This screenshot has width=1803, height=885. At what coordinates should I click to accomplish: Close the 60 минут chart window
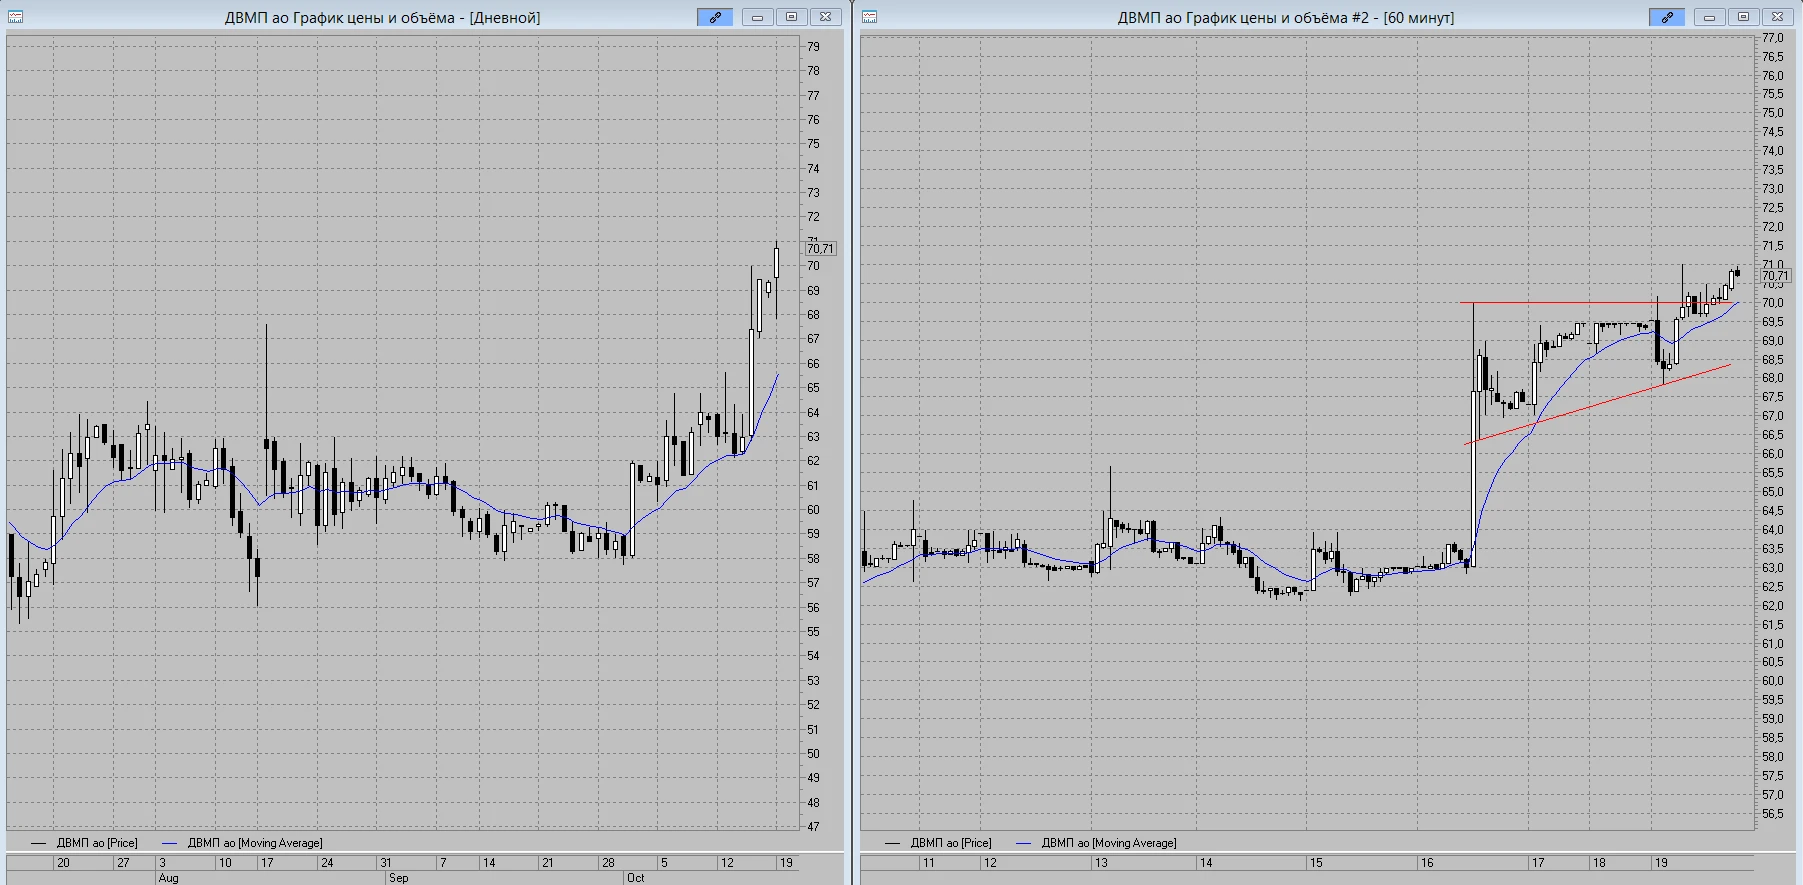point(1777,17)
